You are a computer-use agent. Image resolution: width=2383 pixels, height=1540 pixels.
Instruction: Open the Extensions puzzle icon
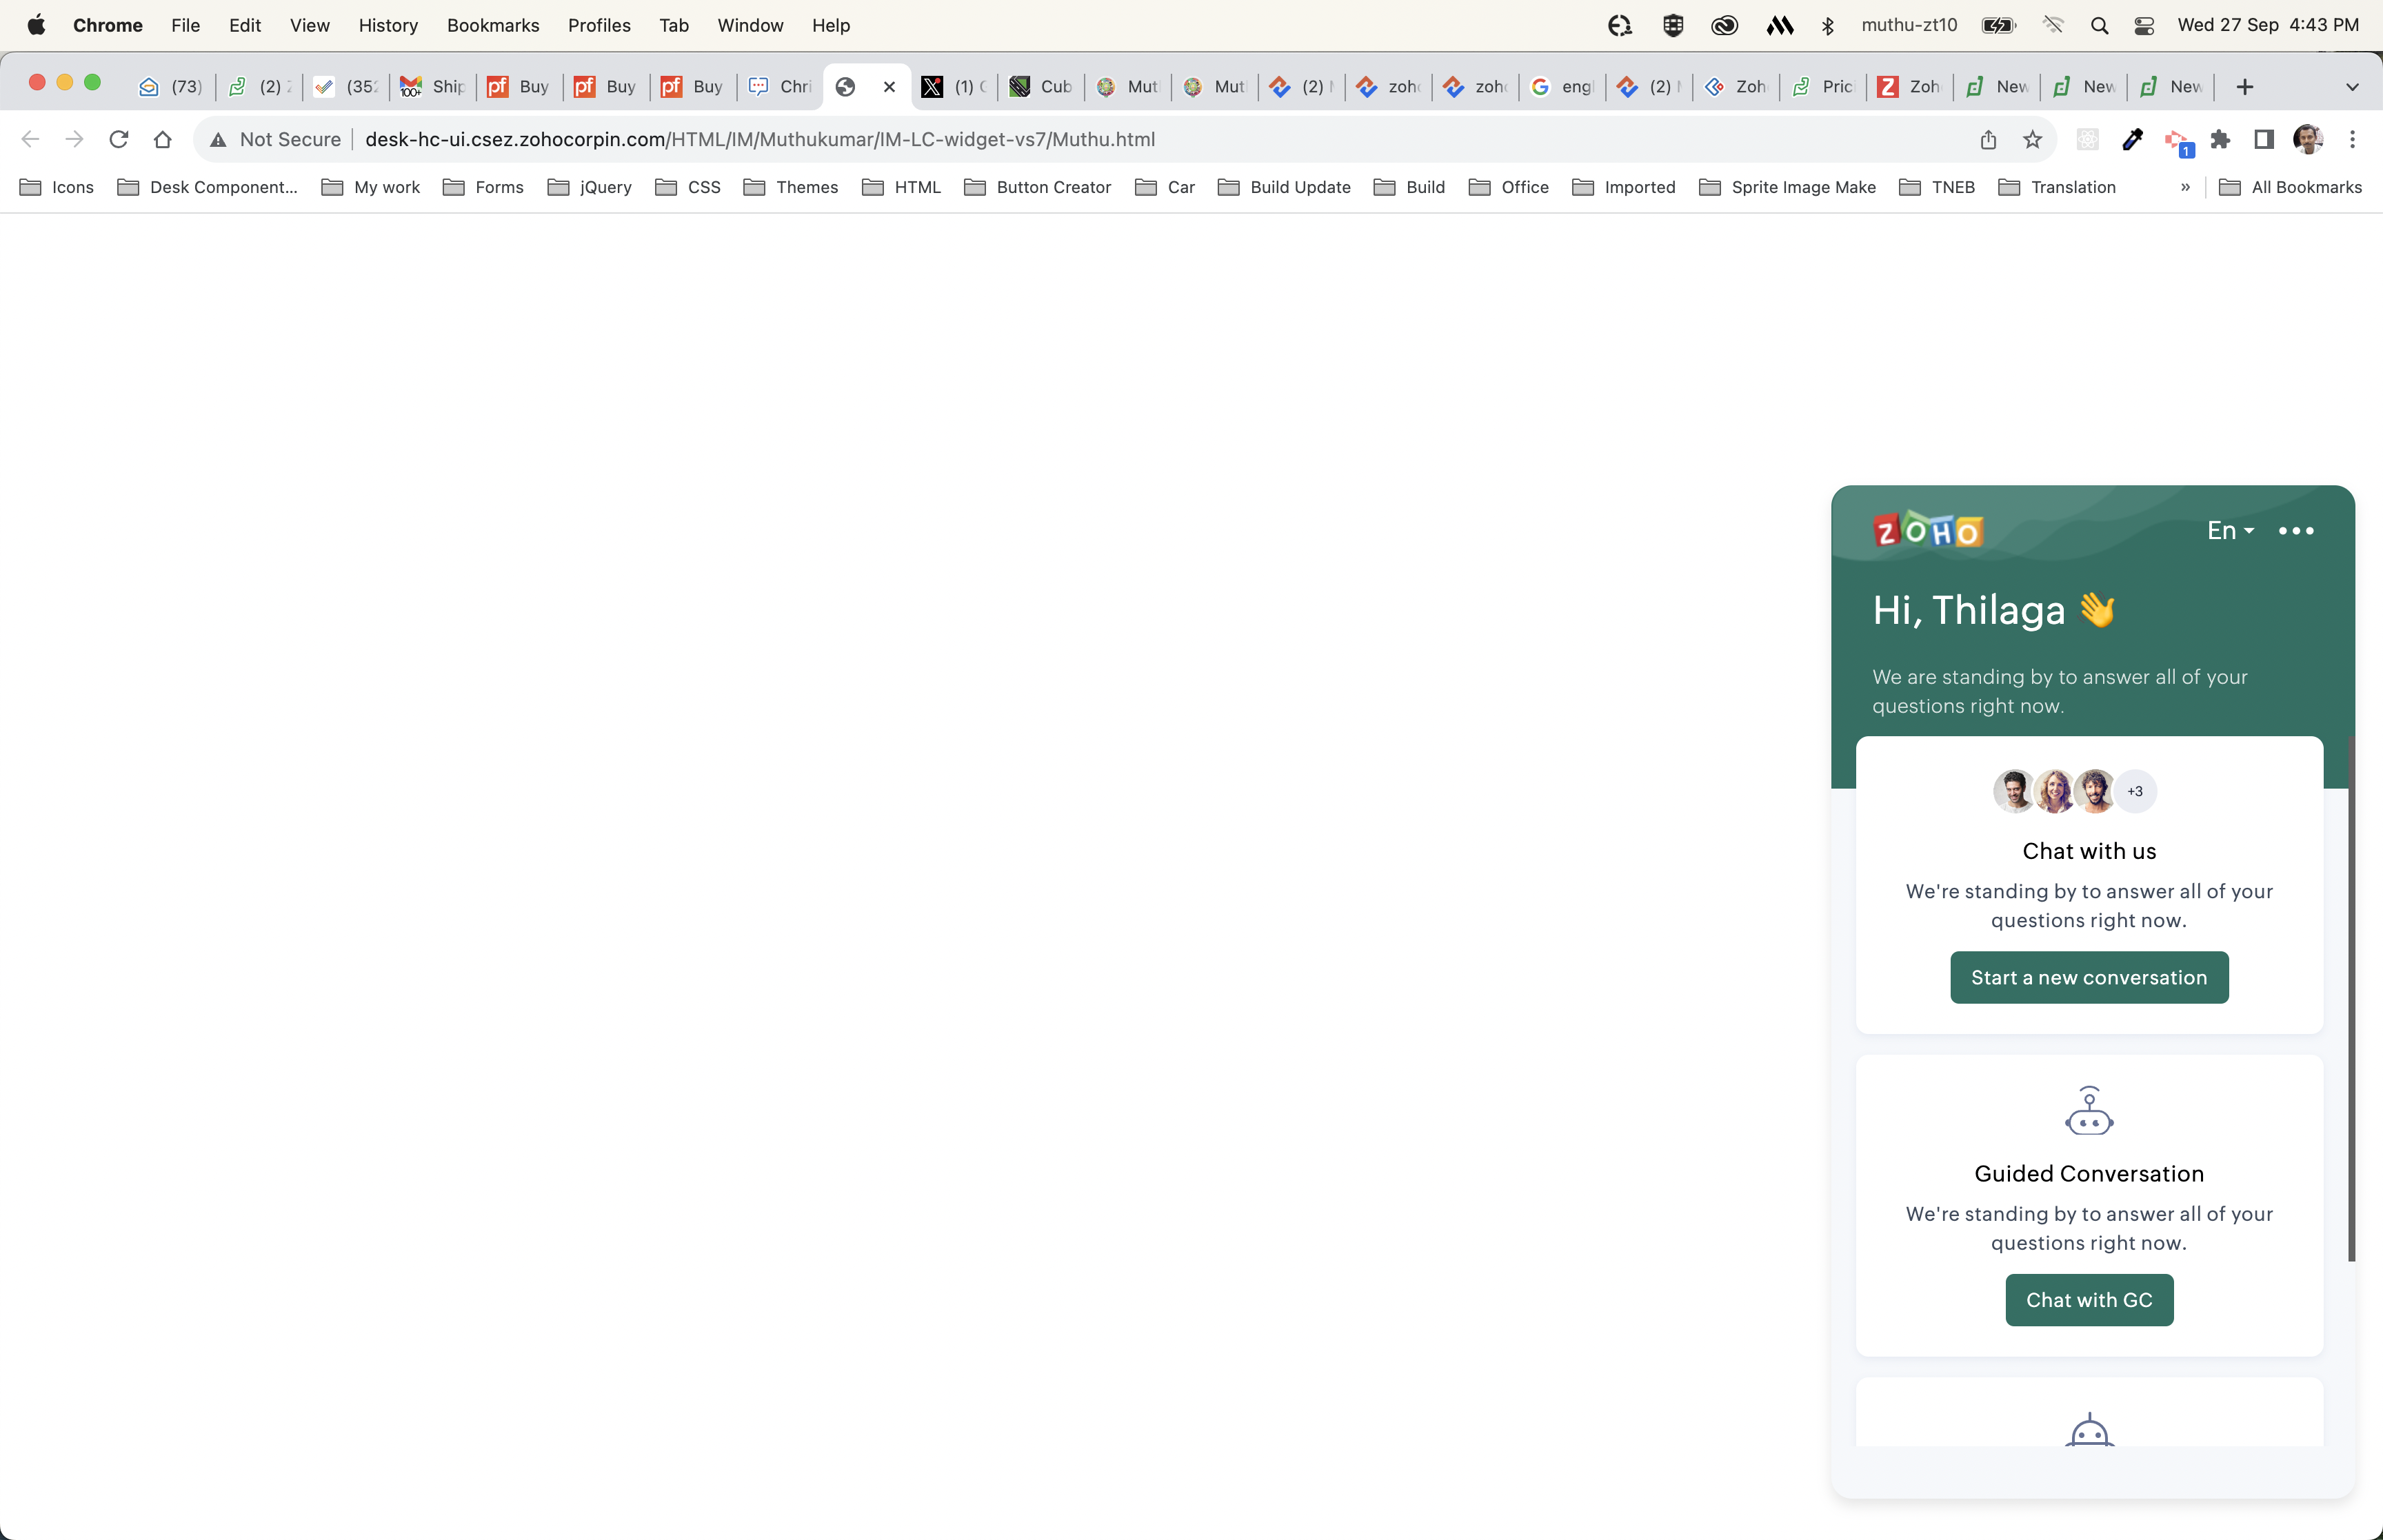pos(2220,139)
